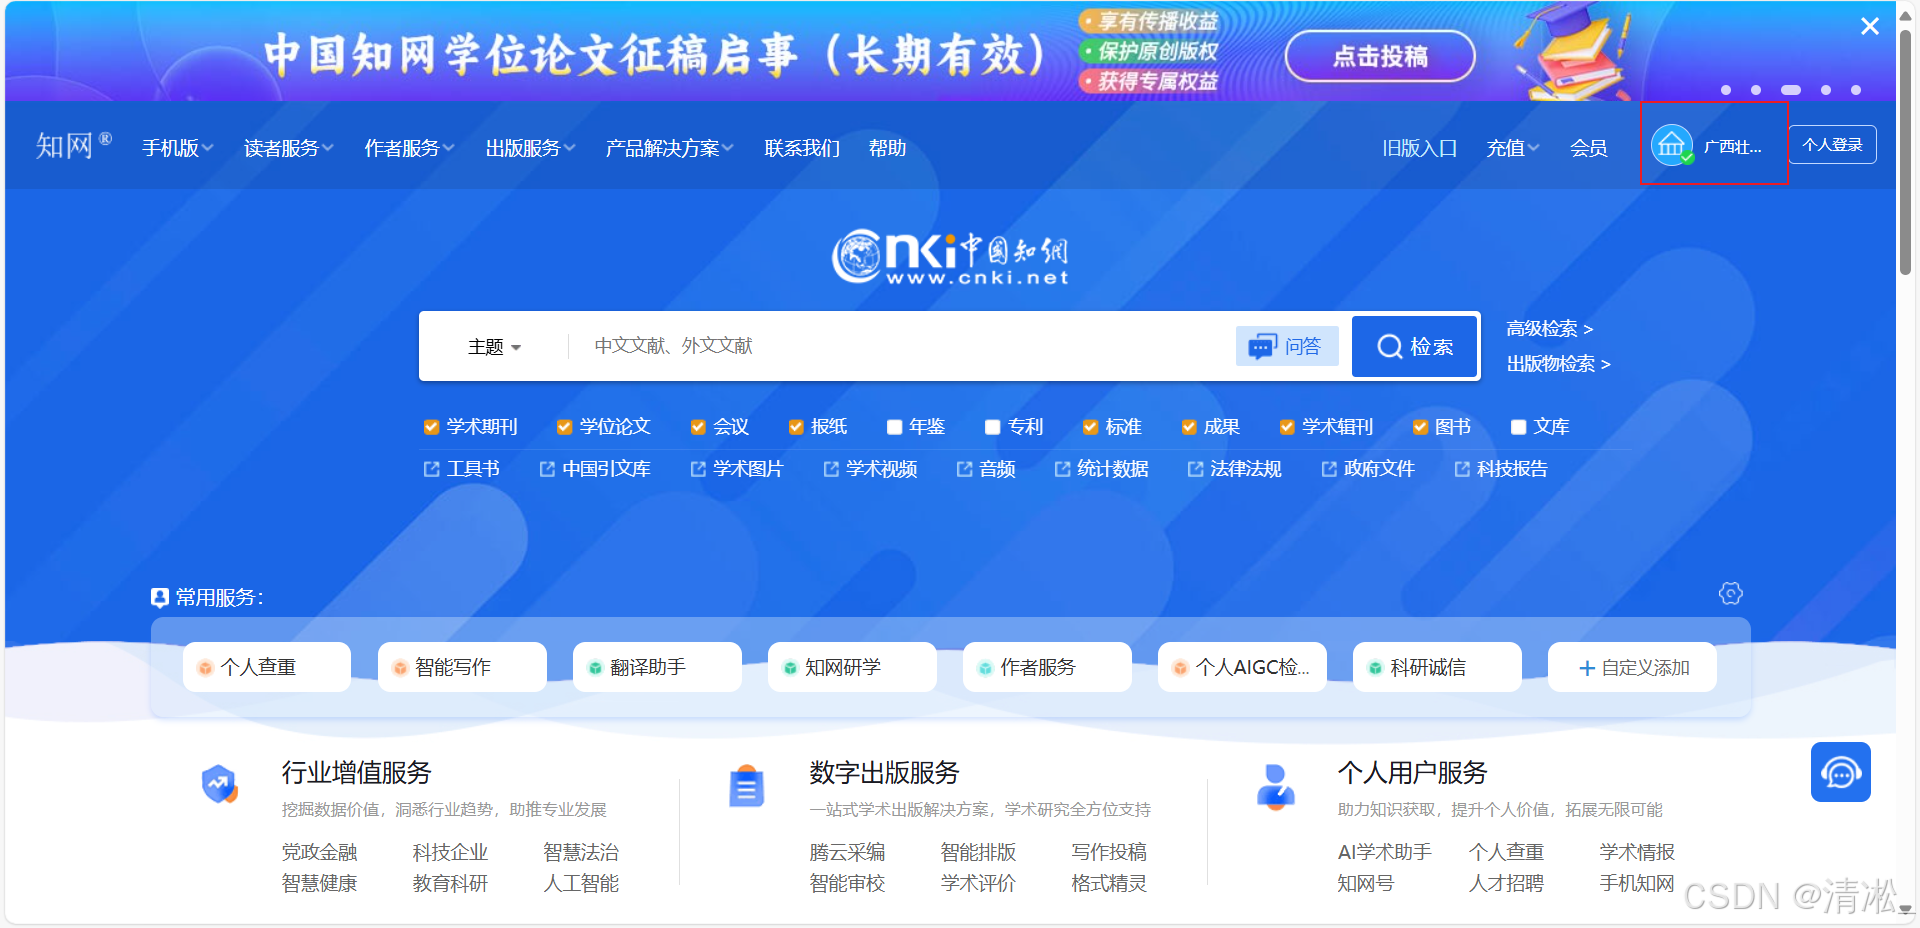This screenshot has width=1920, height=928.
Task: Open 学术视频 external link
Action: 870,469
